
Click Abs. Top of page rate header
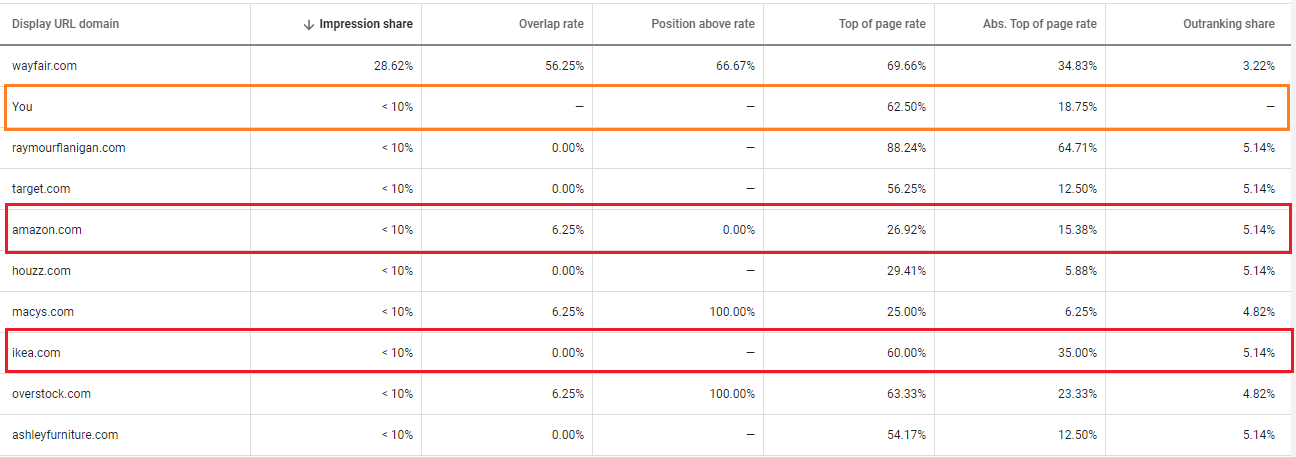[1041, 24]
